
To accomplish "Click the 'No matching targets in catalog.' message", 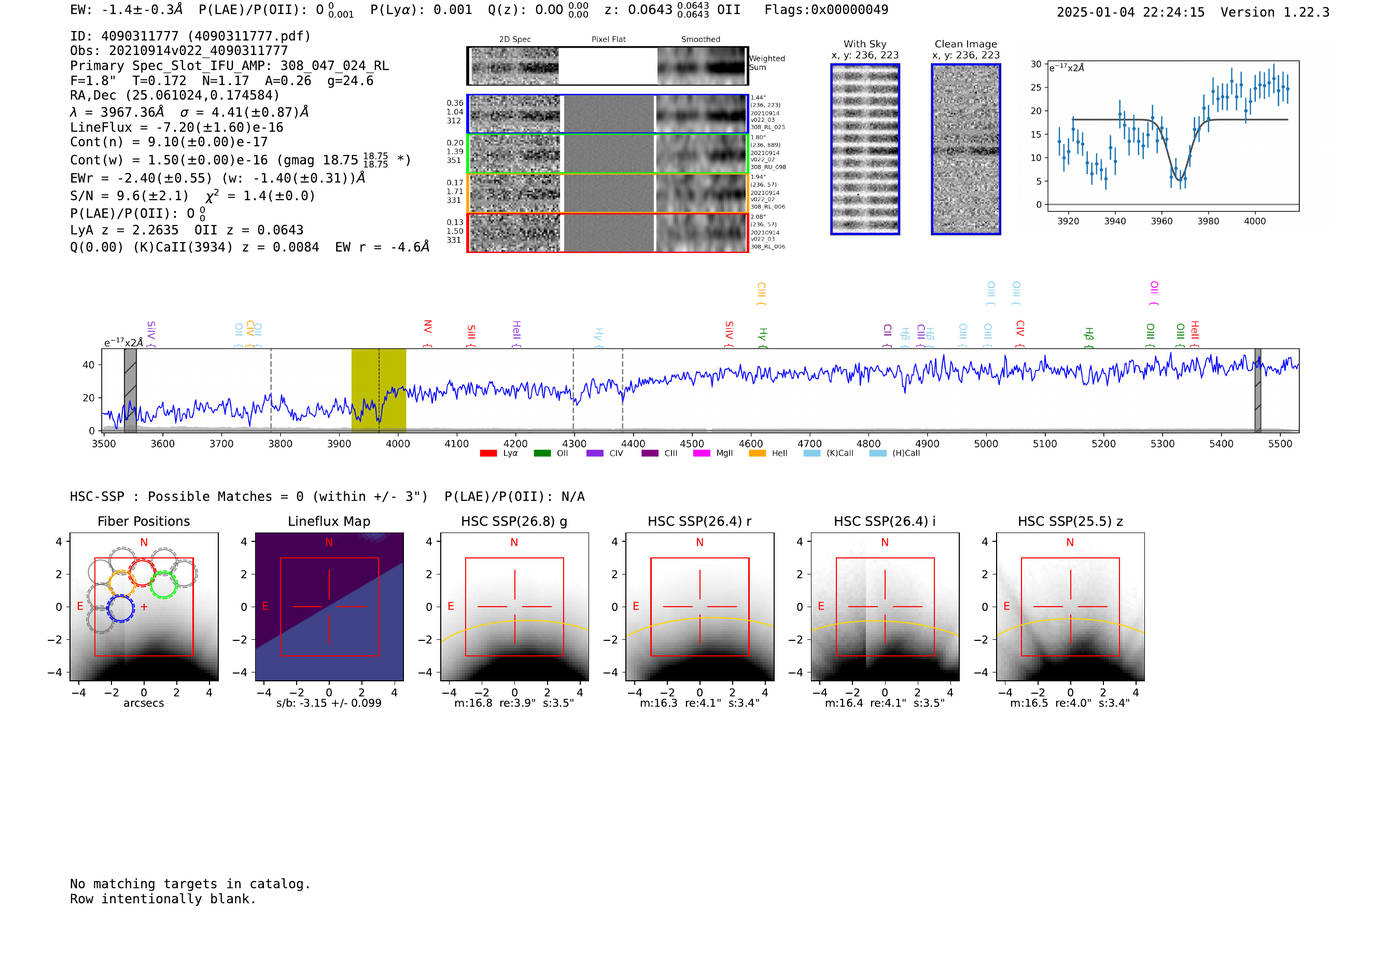I will point(190,884).
